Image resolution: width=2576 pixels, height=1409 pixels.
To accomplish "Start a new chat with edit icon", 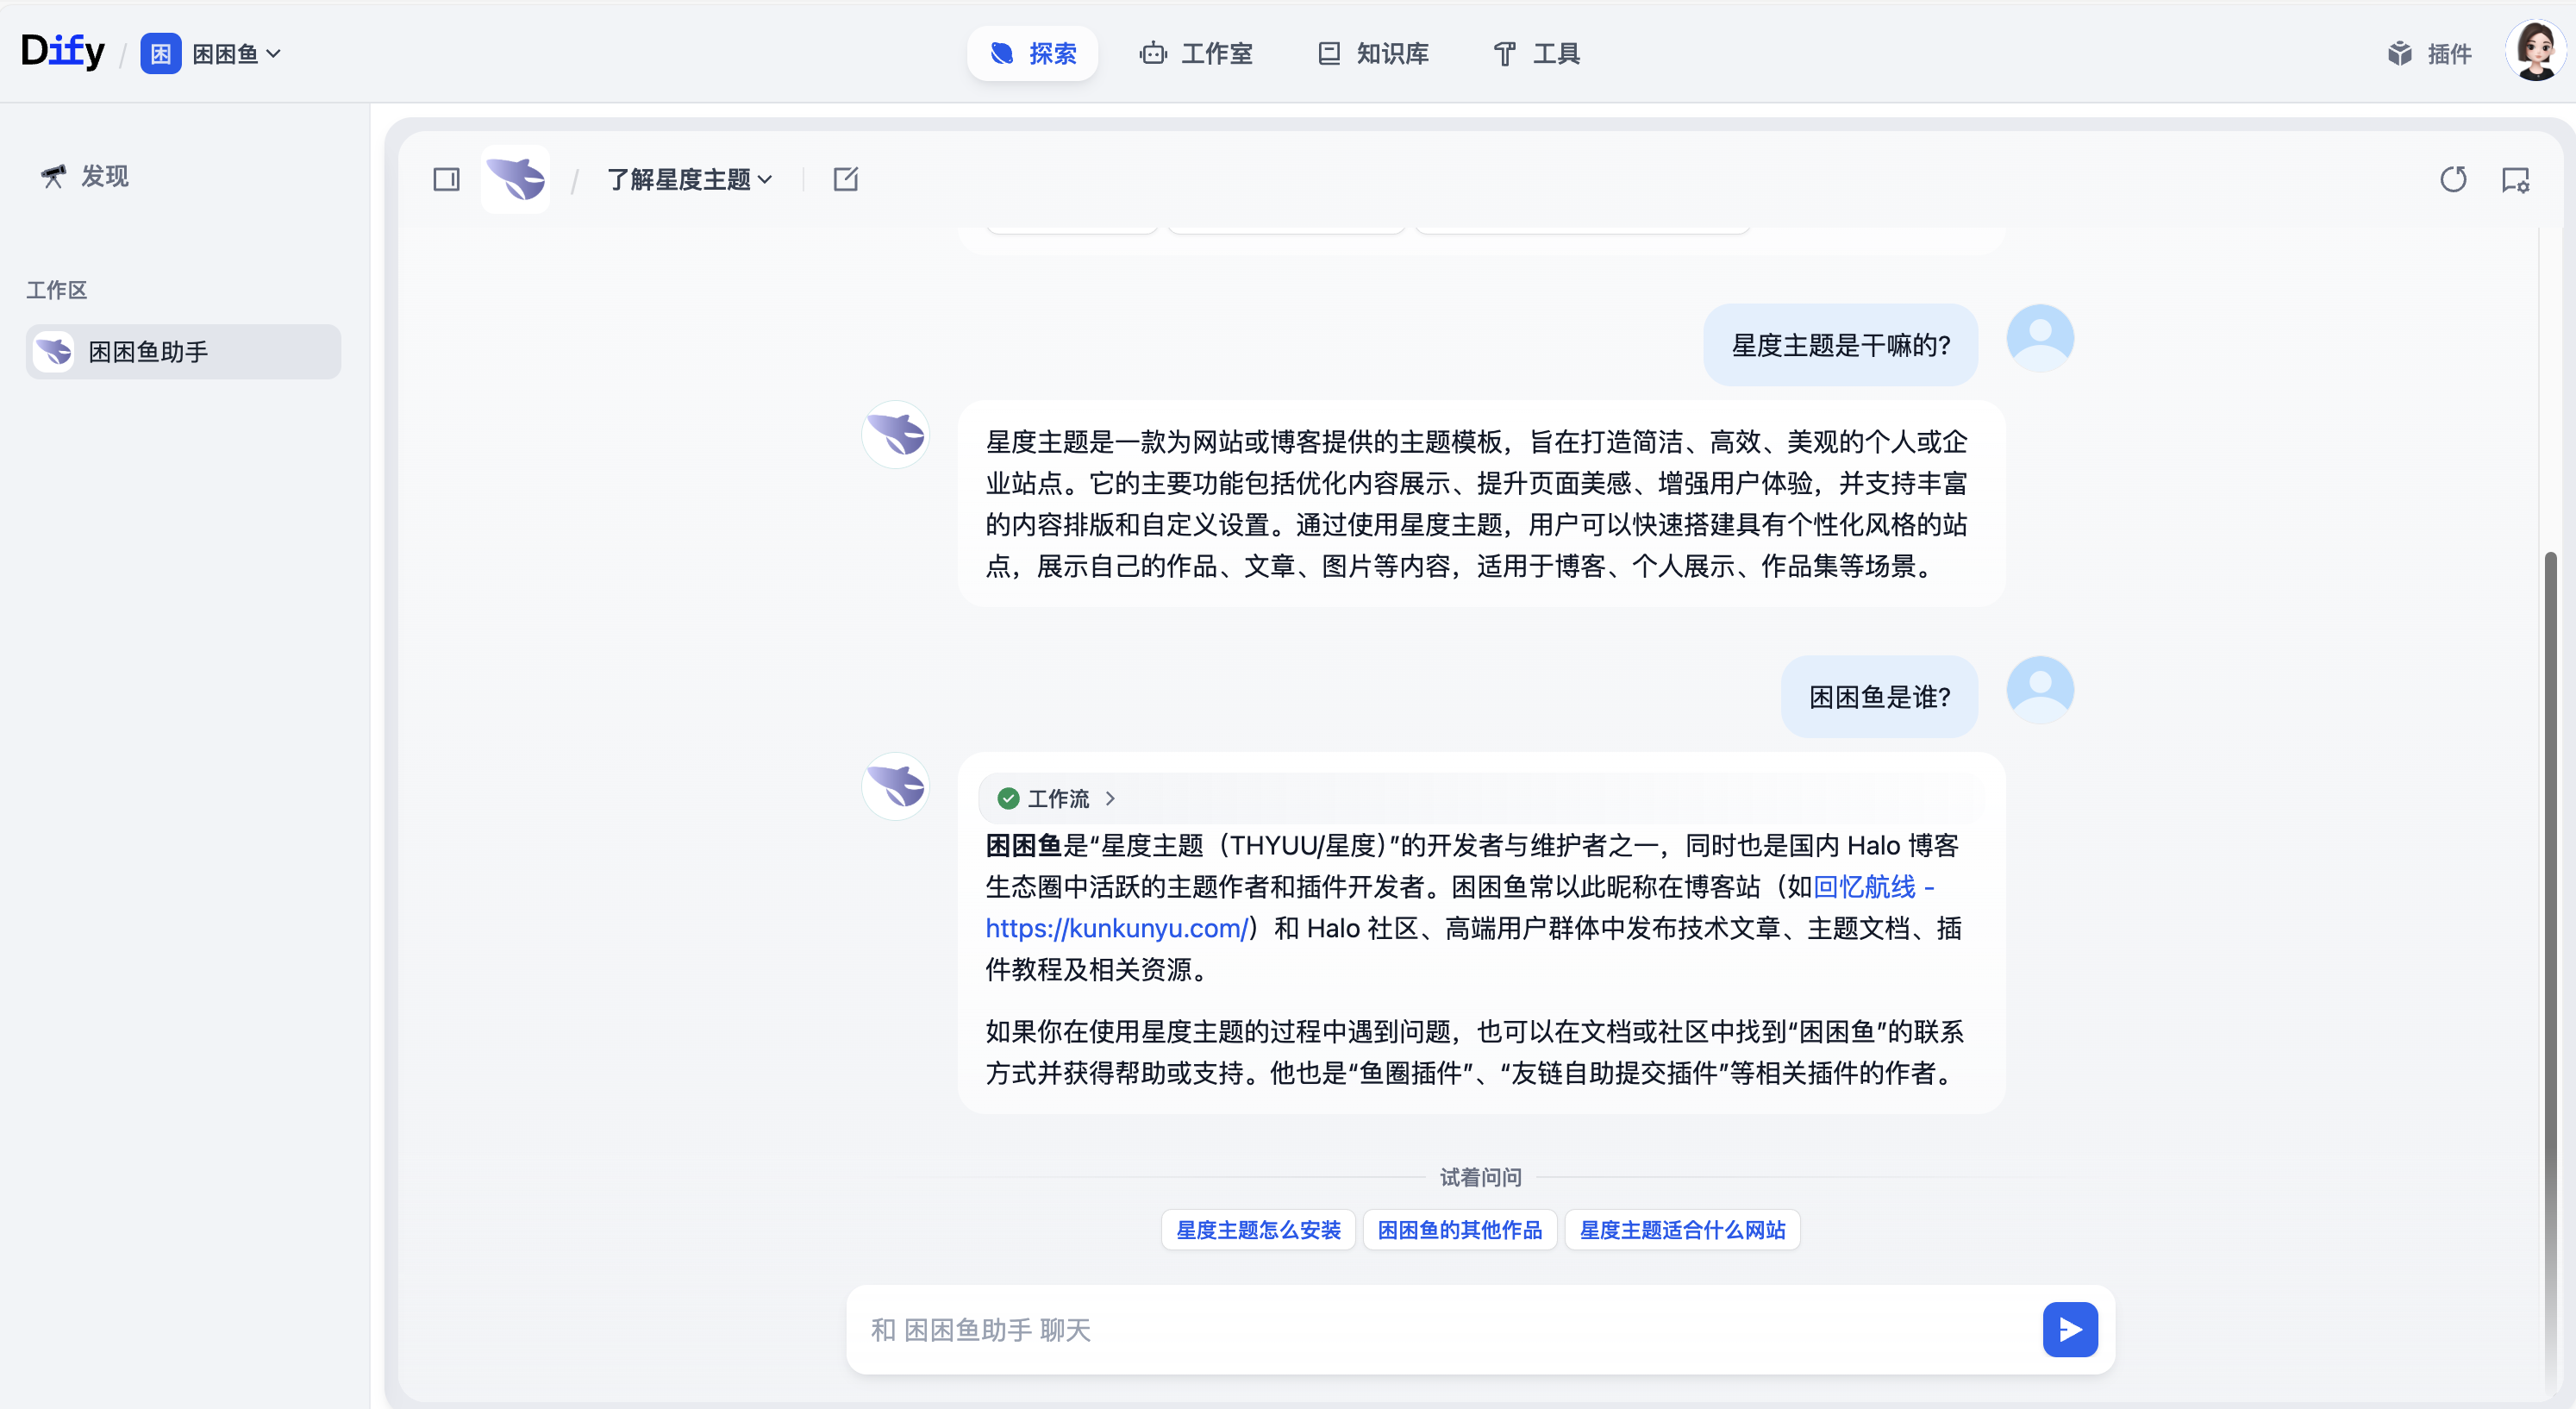I will pos(846,179).
